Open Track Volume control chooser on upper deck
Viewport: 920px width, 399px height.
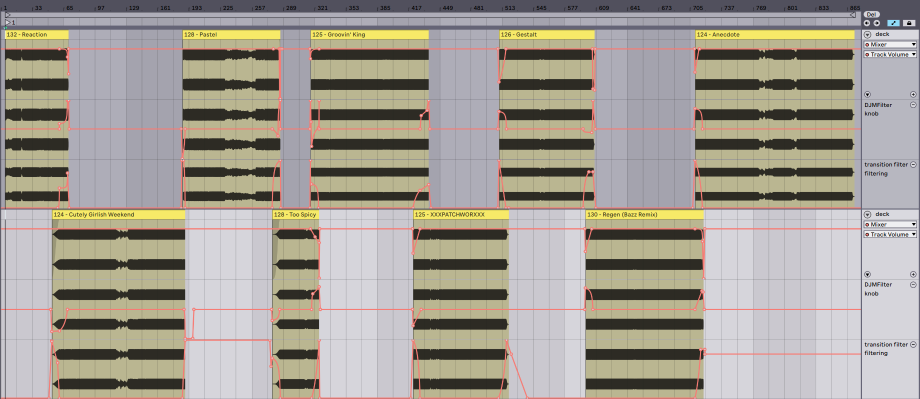[x=889, y=54]
